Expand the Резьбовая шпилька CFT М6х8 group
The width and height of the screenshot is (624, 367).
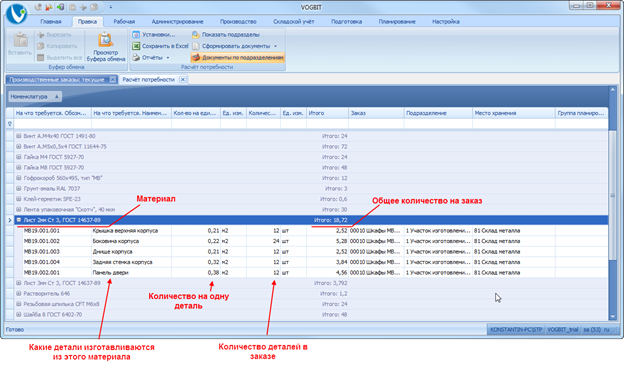pyautogui.click(x=19, y=304)
